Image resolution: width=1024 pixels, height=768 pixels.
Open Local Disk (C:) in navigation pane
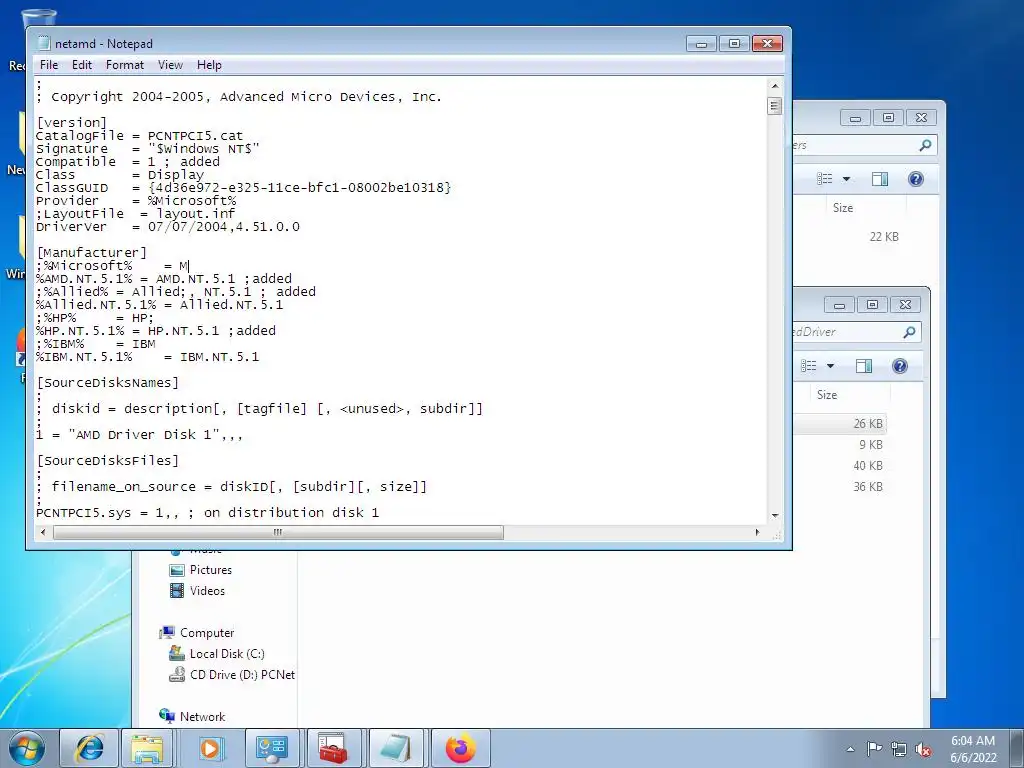tap(227, 654)
